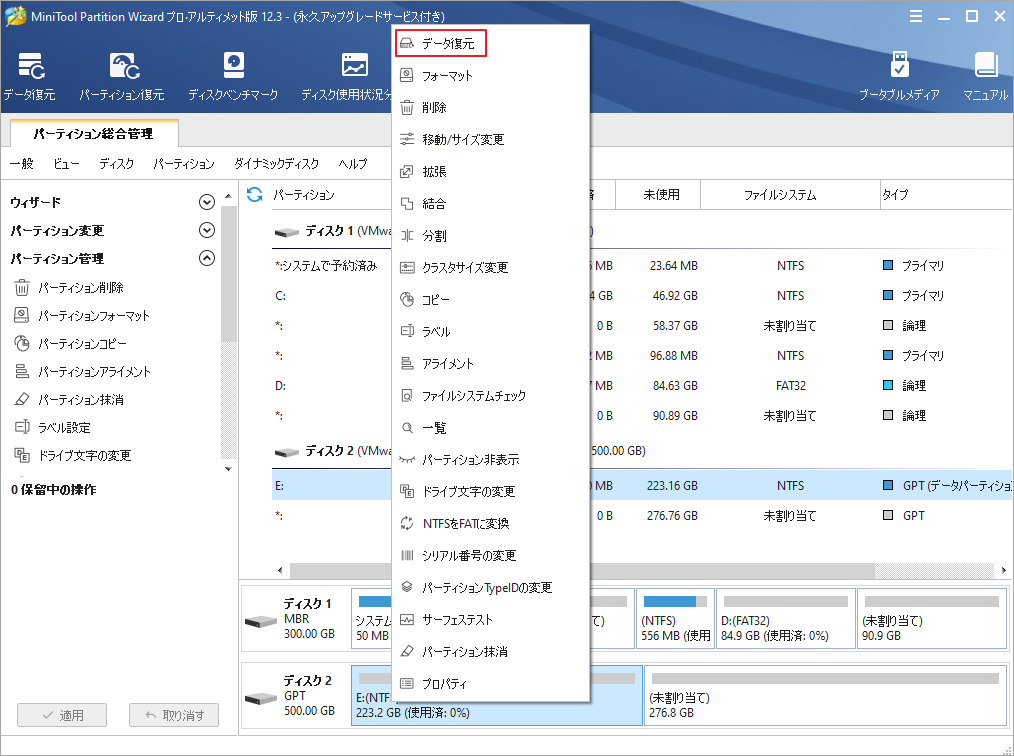Select the D: partition row
Image resolution: width=1014 pixels, height=756 pixels.
(x=642, y=385)
